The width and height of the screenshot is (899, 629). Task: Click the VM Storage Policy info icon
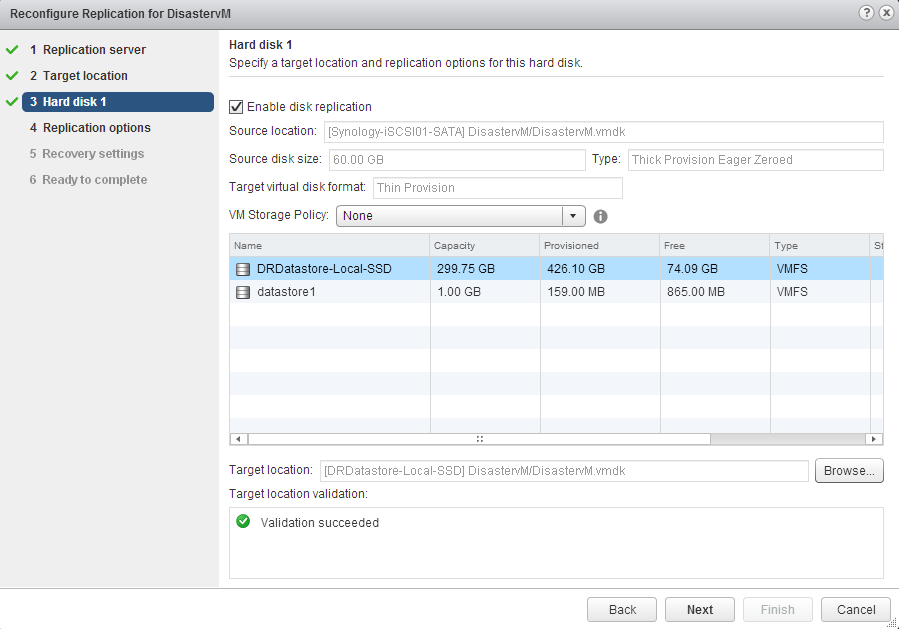(x=601, y=216)
